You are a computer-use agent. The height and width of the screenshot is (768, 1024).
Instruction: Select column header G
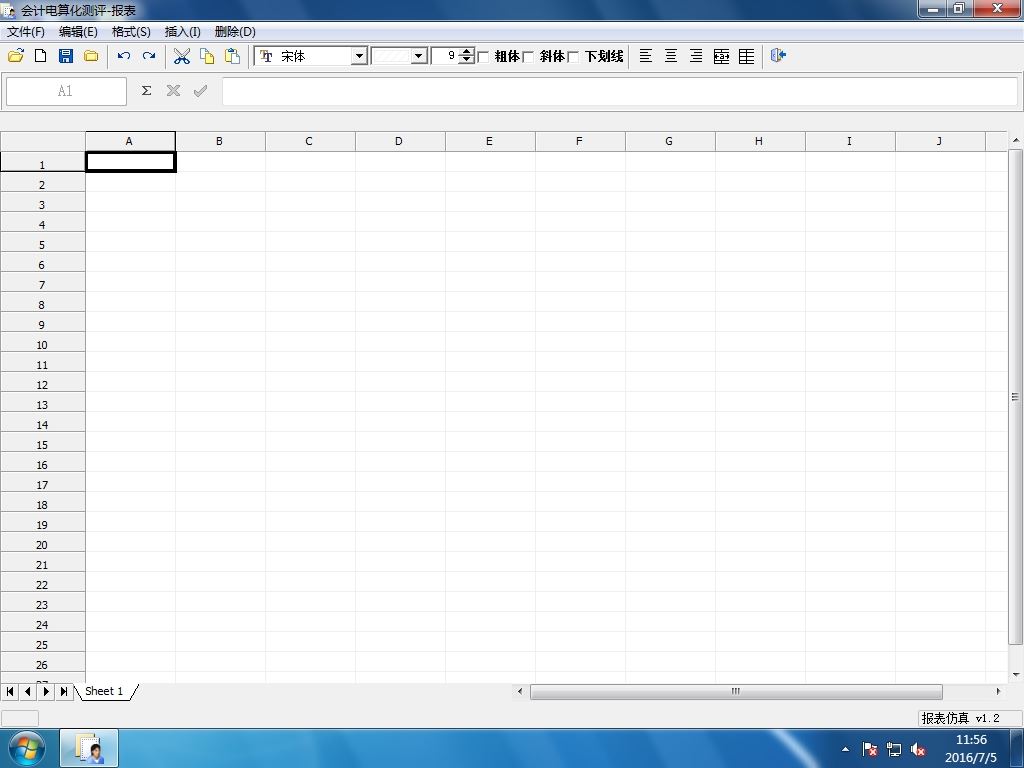(x=669, y=141)
